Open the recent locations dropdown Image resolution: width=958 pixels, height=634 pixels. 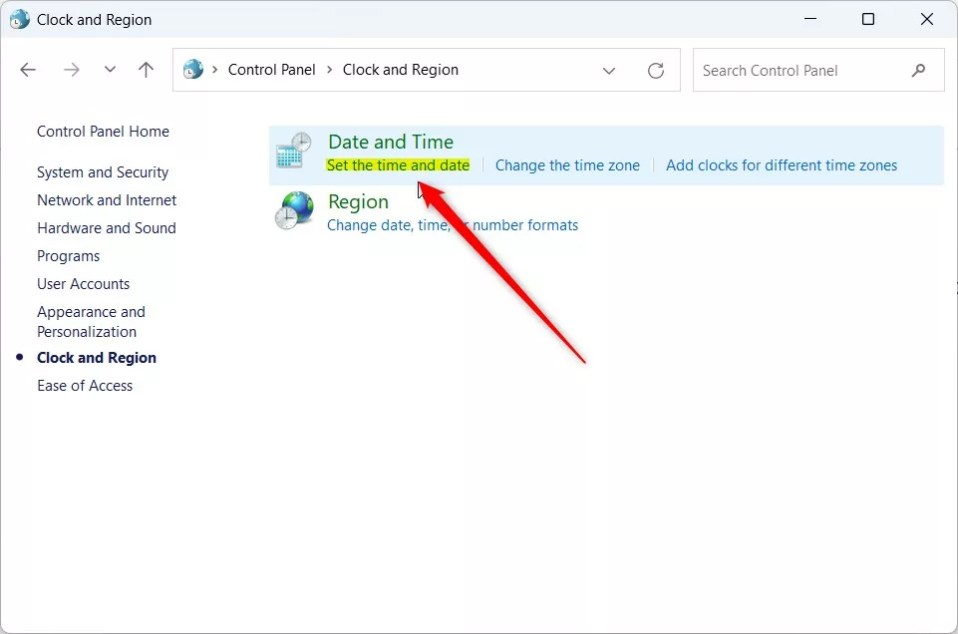point(110,69)
